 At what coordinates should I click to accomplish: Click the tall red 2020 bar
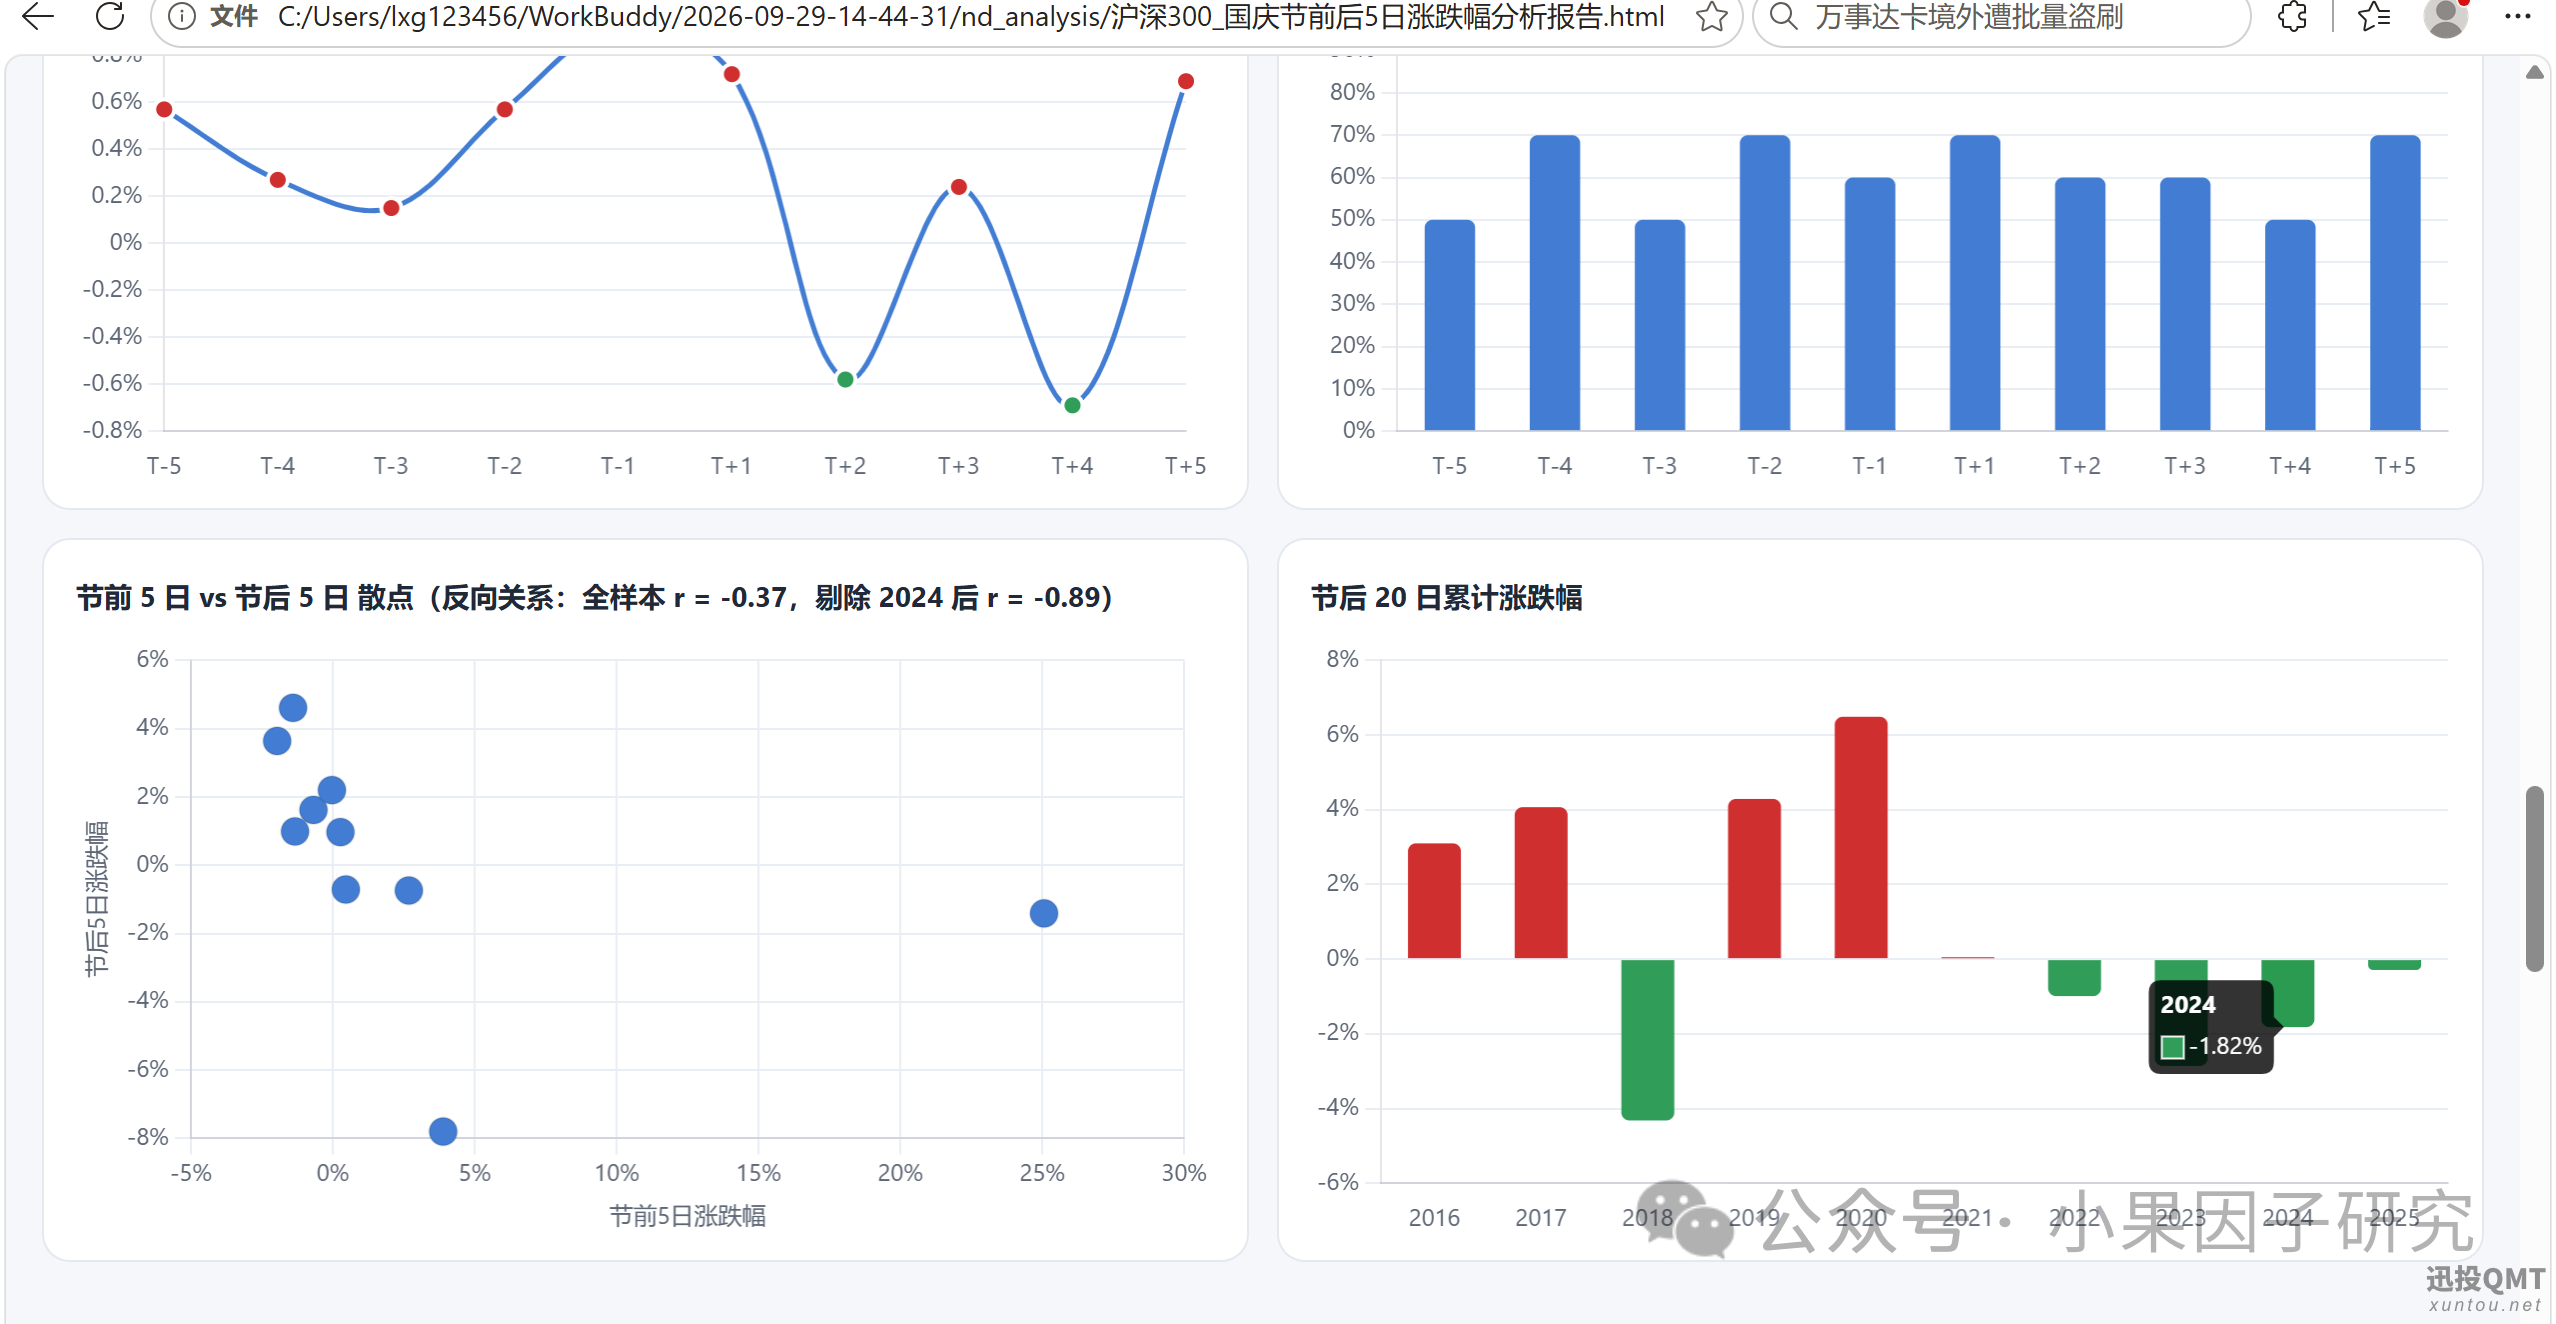pos(1861,838)
